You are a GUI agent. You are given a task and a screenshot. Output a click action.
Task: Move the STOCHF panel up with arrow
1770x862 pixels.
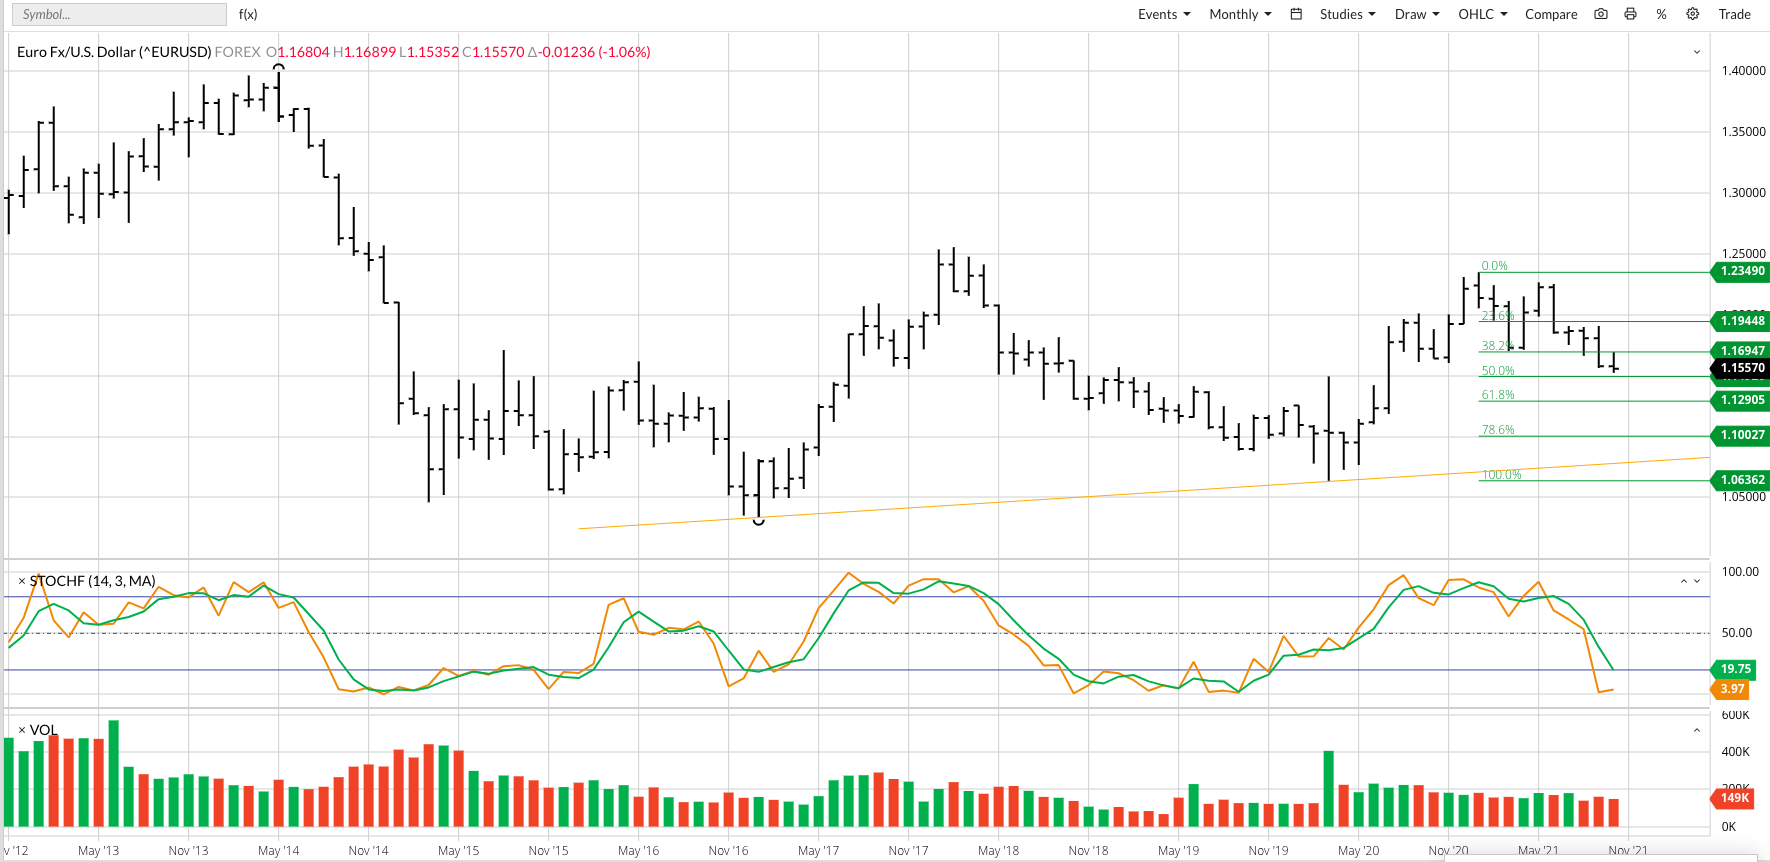pos(1684,581)
